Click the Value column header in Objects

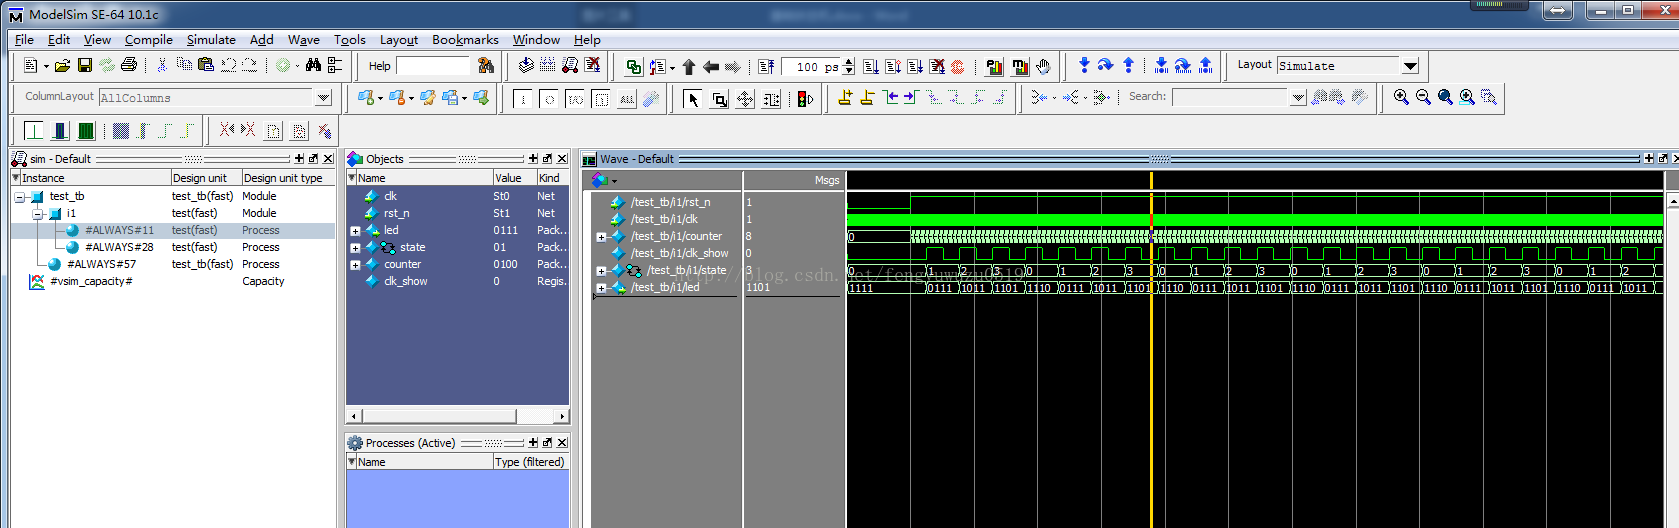[513, 178]
